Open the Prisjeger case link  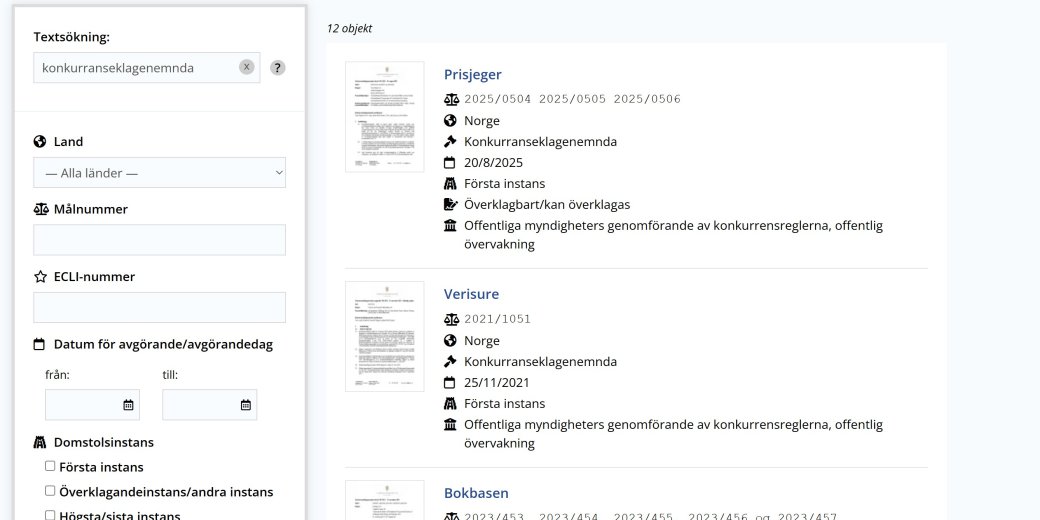[x=472, y=74]
